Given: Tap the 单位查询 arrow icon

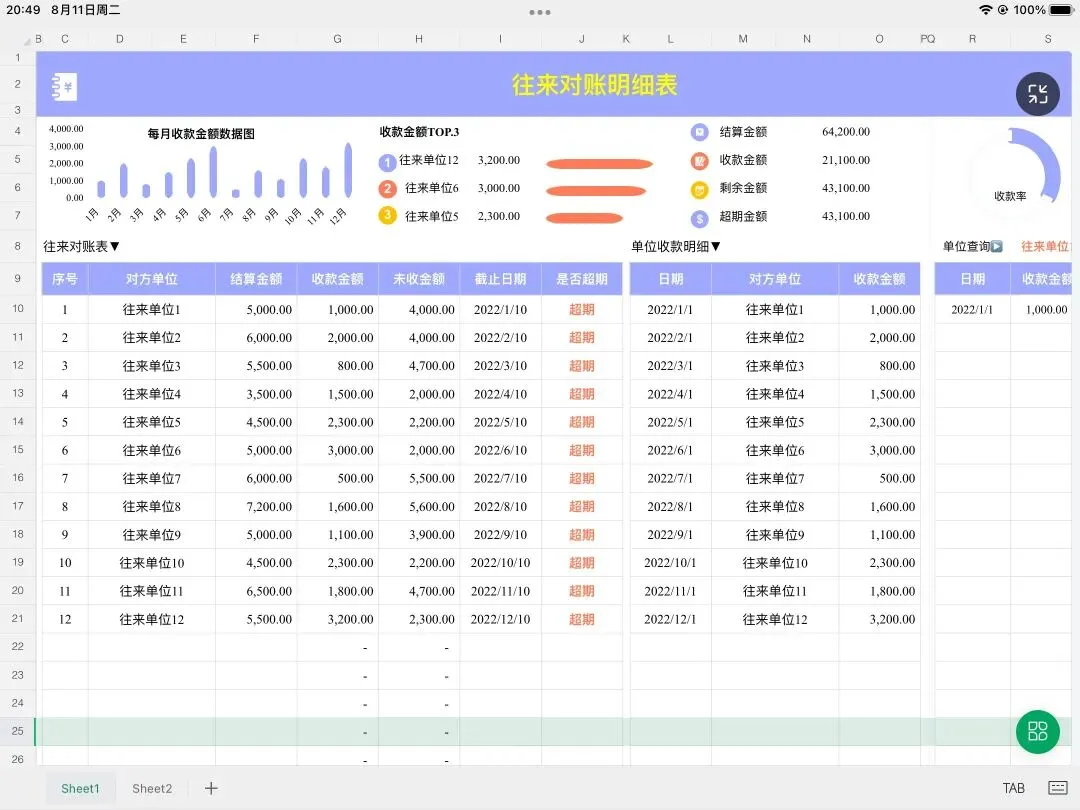Looking at the screenshot, I should tap(996, 246).
